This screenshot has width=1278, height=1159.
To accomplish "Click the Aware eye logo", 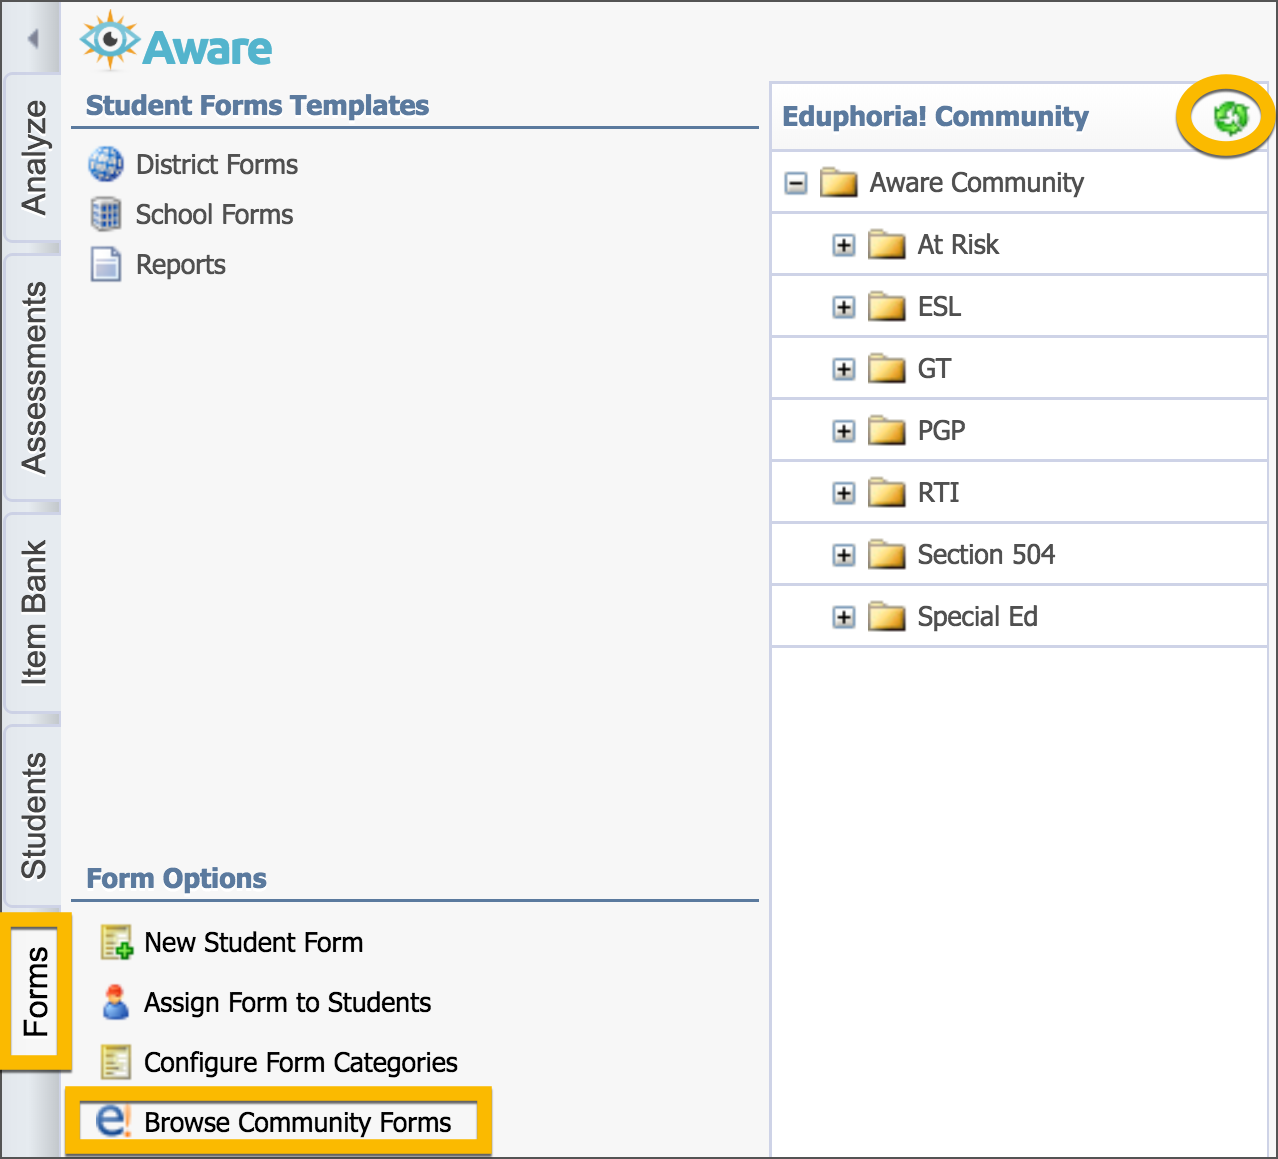I will [110, 40].
